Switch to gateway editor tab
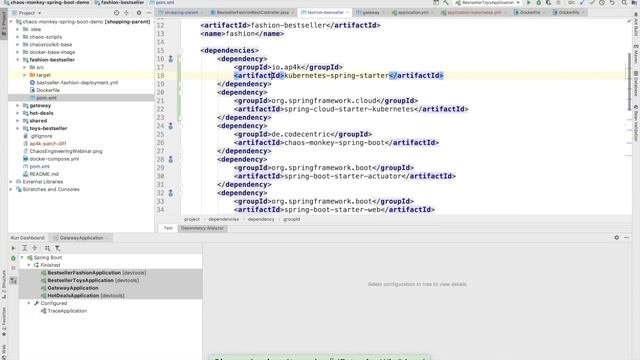 point(371,13)
